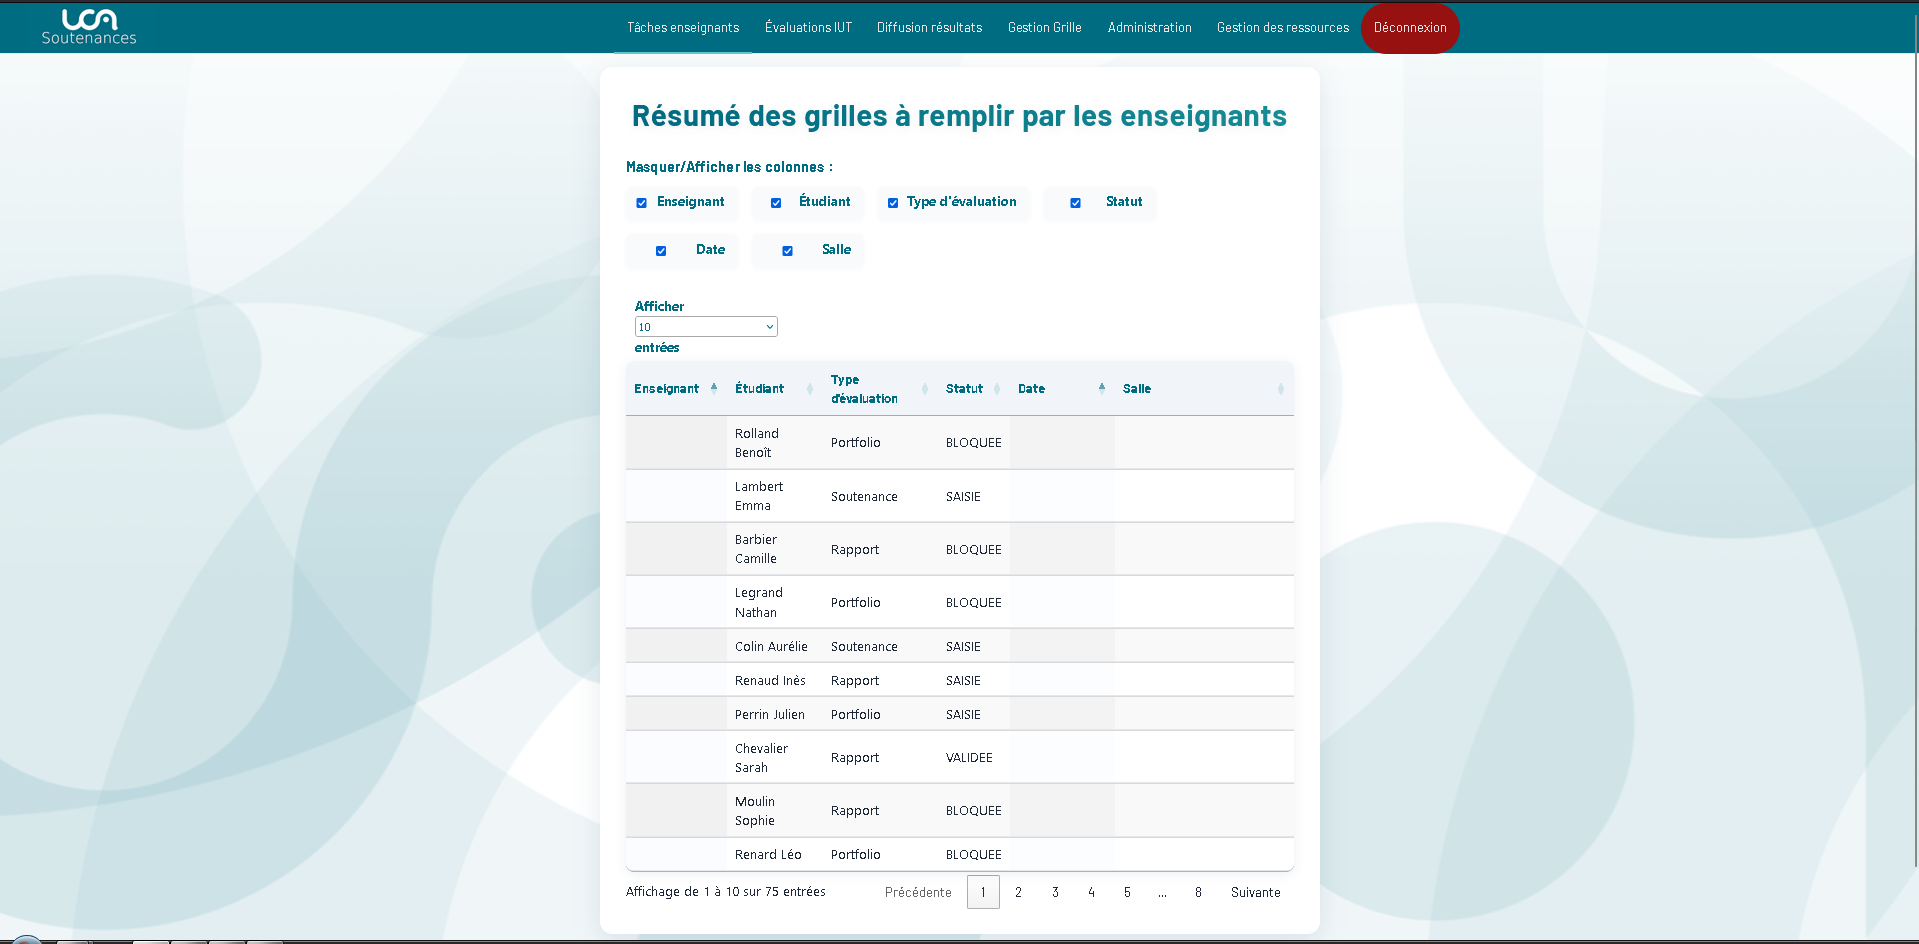1919x944 pixels.
Task: Sort the Date column using its arrow icon
Action: pyautogui.click(x=1100, y=386)
